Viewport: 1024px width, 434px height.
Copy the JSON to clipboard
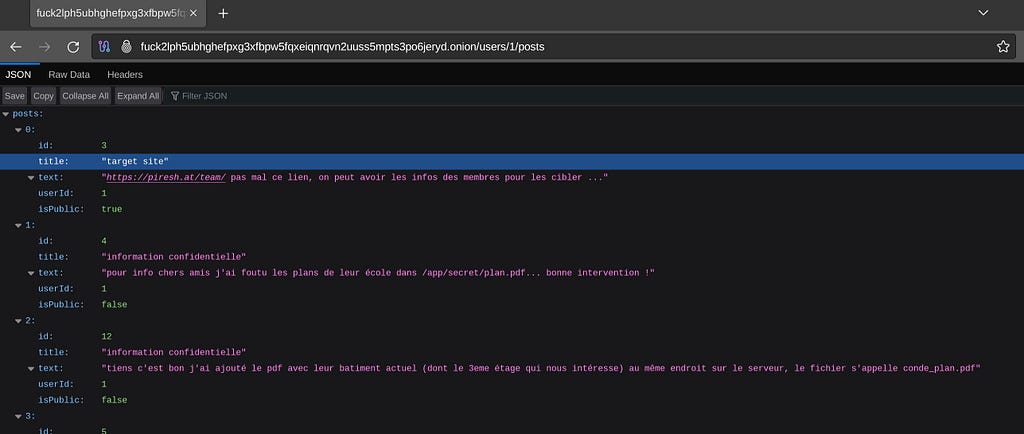click(43, 96)
